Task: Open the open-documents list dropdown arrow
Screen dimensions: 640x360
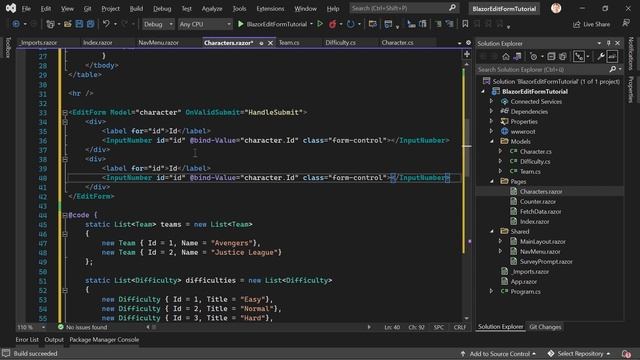Action: [x=459, y=43]
